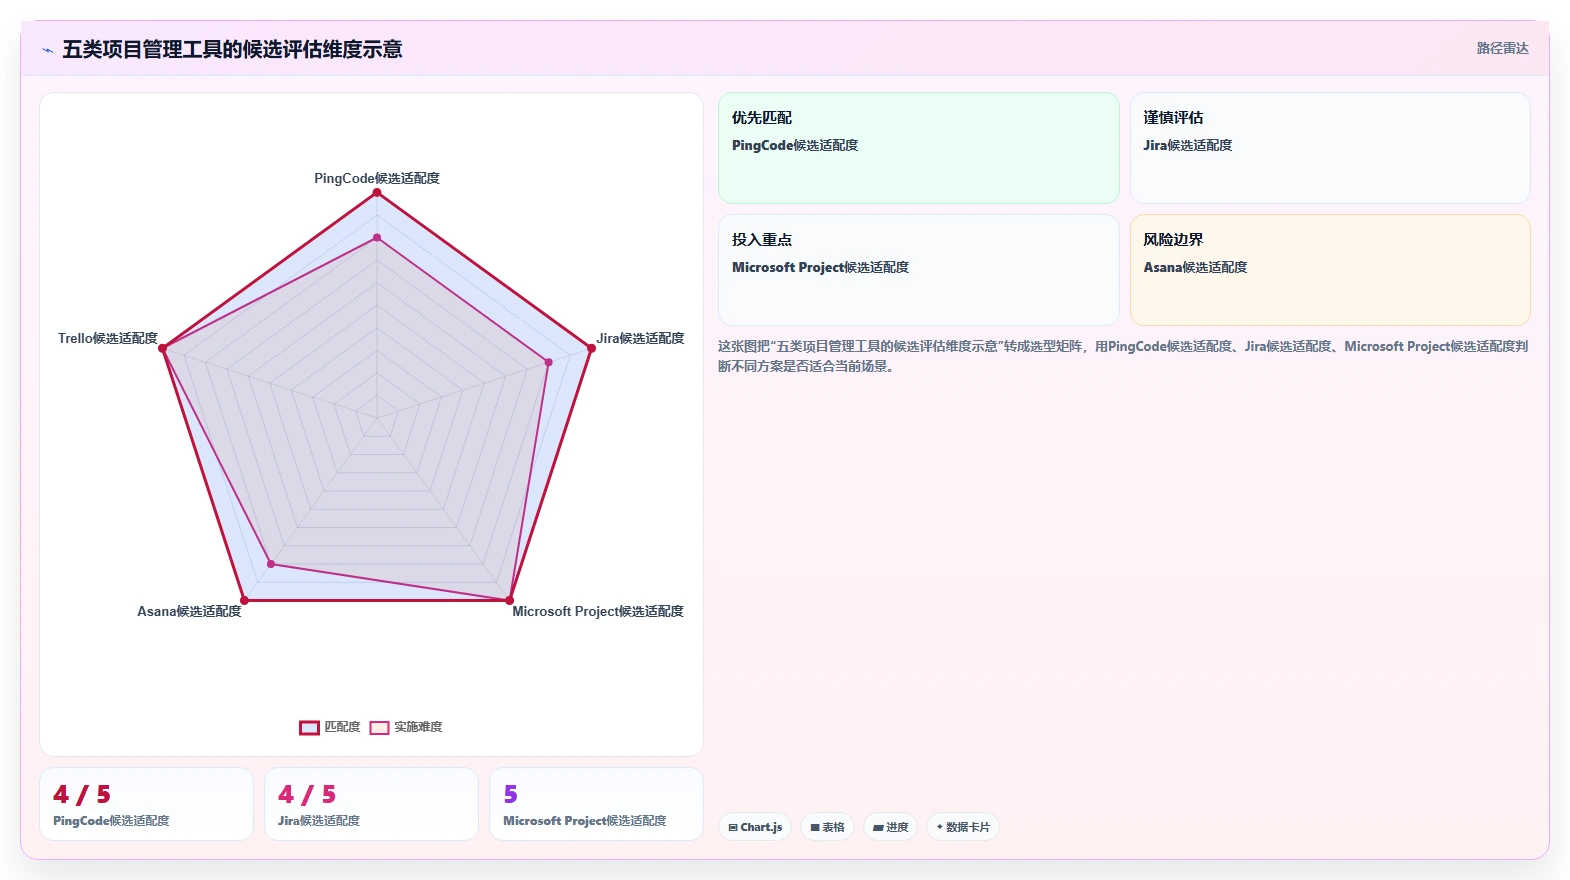Click the Asana outer radar data point
The width and height of the screenshot is (1570, 880).
point(244,600)
